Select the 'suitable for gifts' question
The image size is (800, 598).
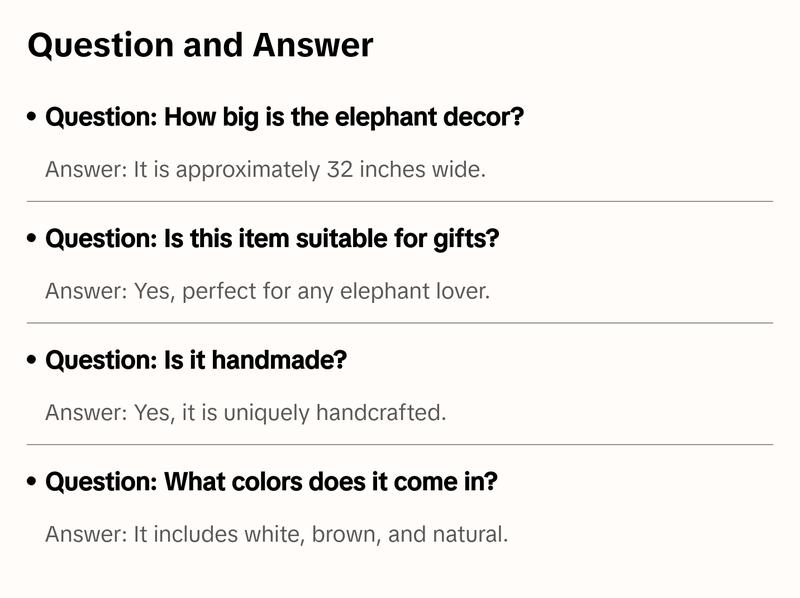[x=272, y=239]
